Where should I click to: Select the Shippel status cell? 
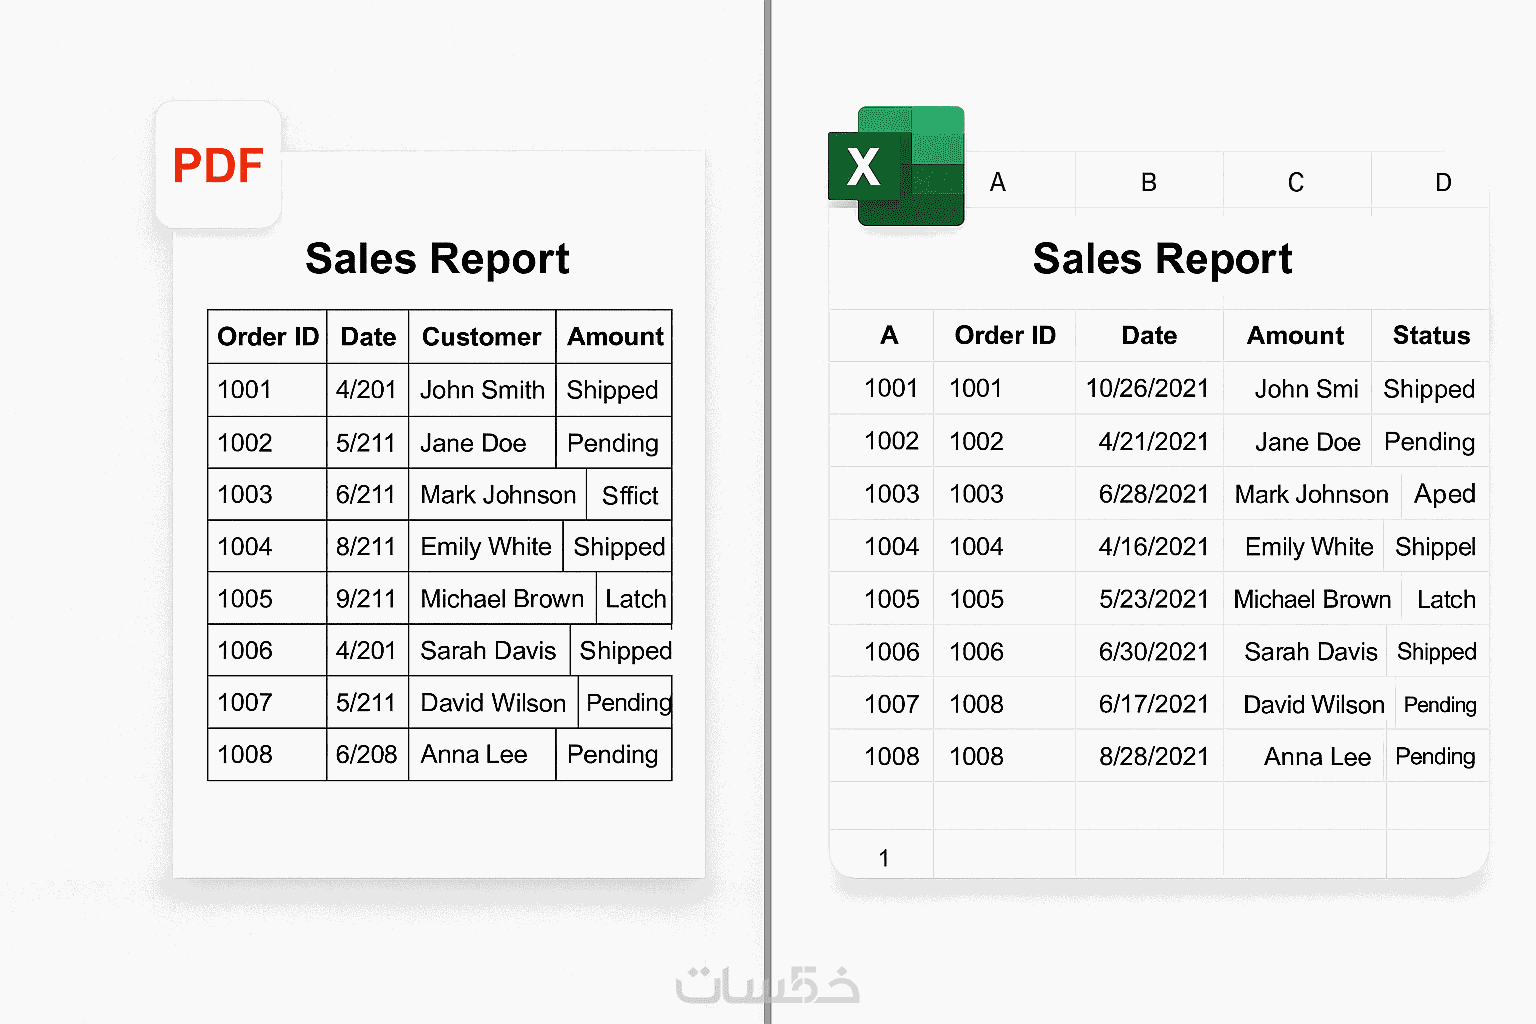[1435, 547]
